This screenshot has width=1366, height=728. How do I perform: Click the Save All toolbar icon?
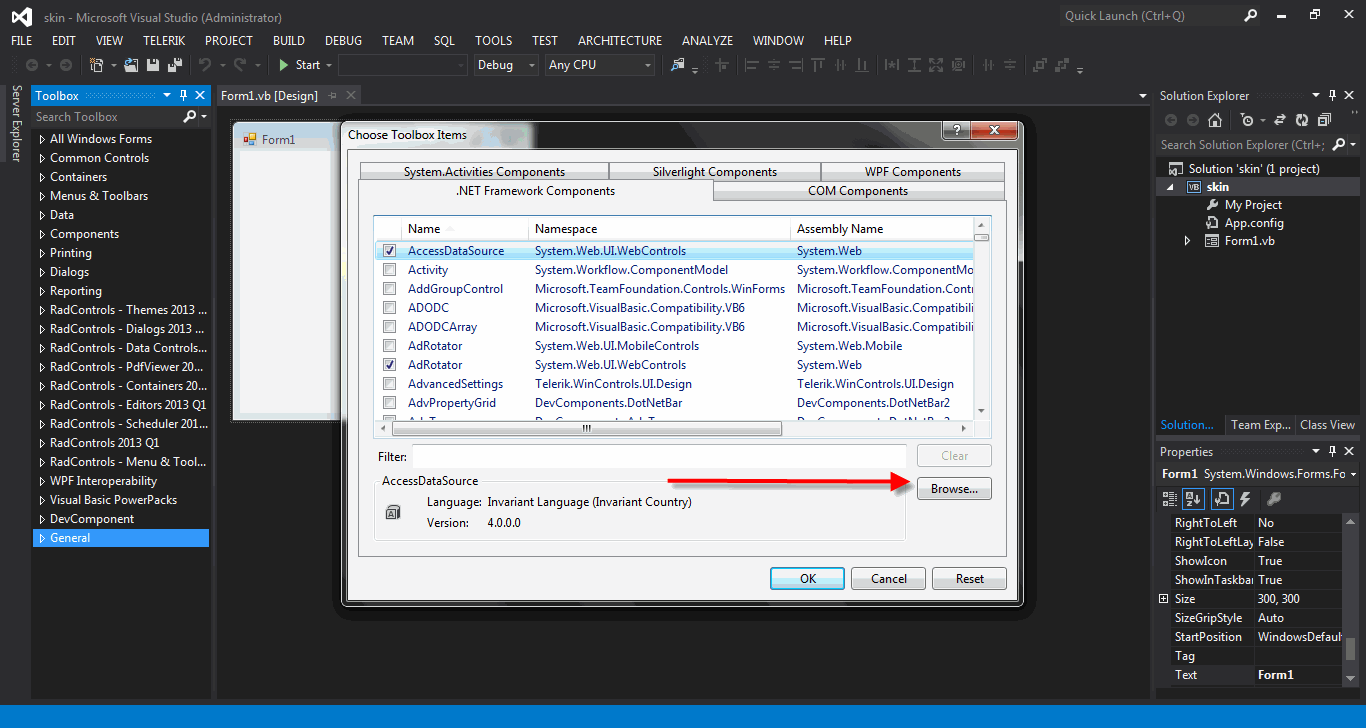click(x=174, y=65)
